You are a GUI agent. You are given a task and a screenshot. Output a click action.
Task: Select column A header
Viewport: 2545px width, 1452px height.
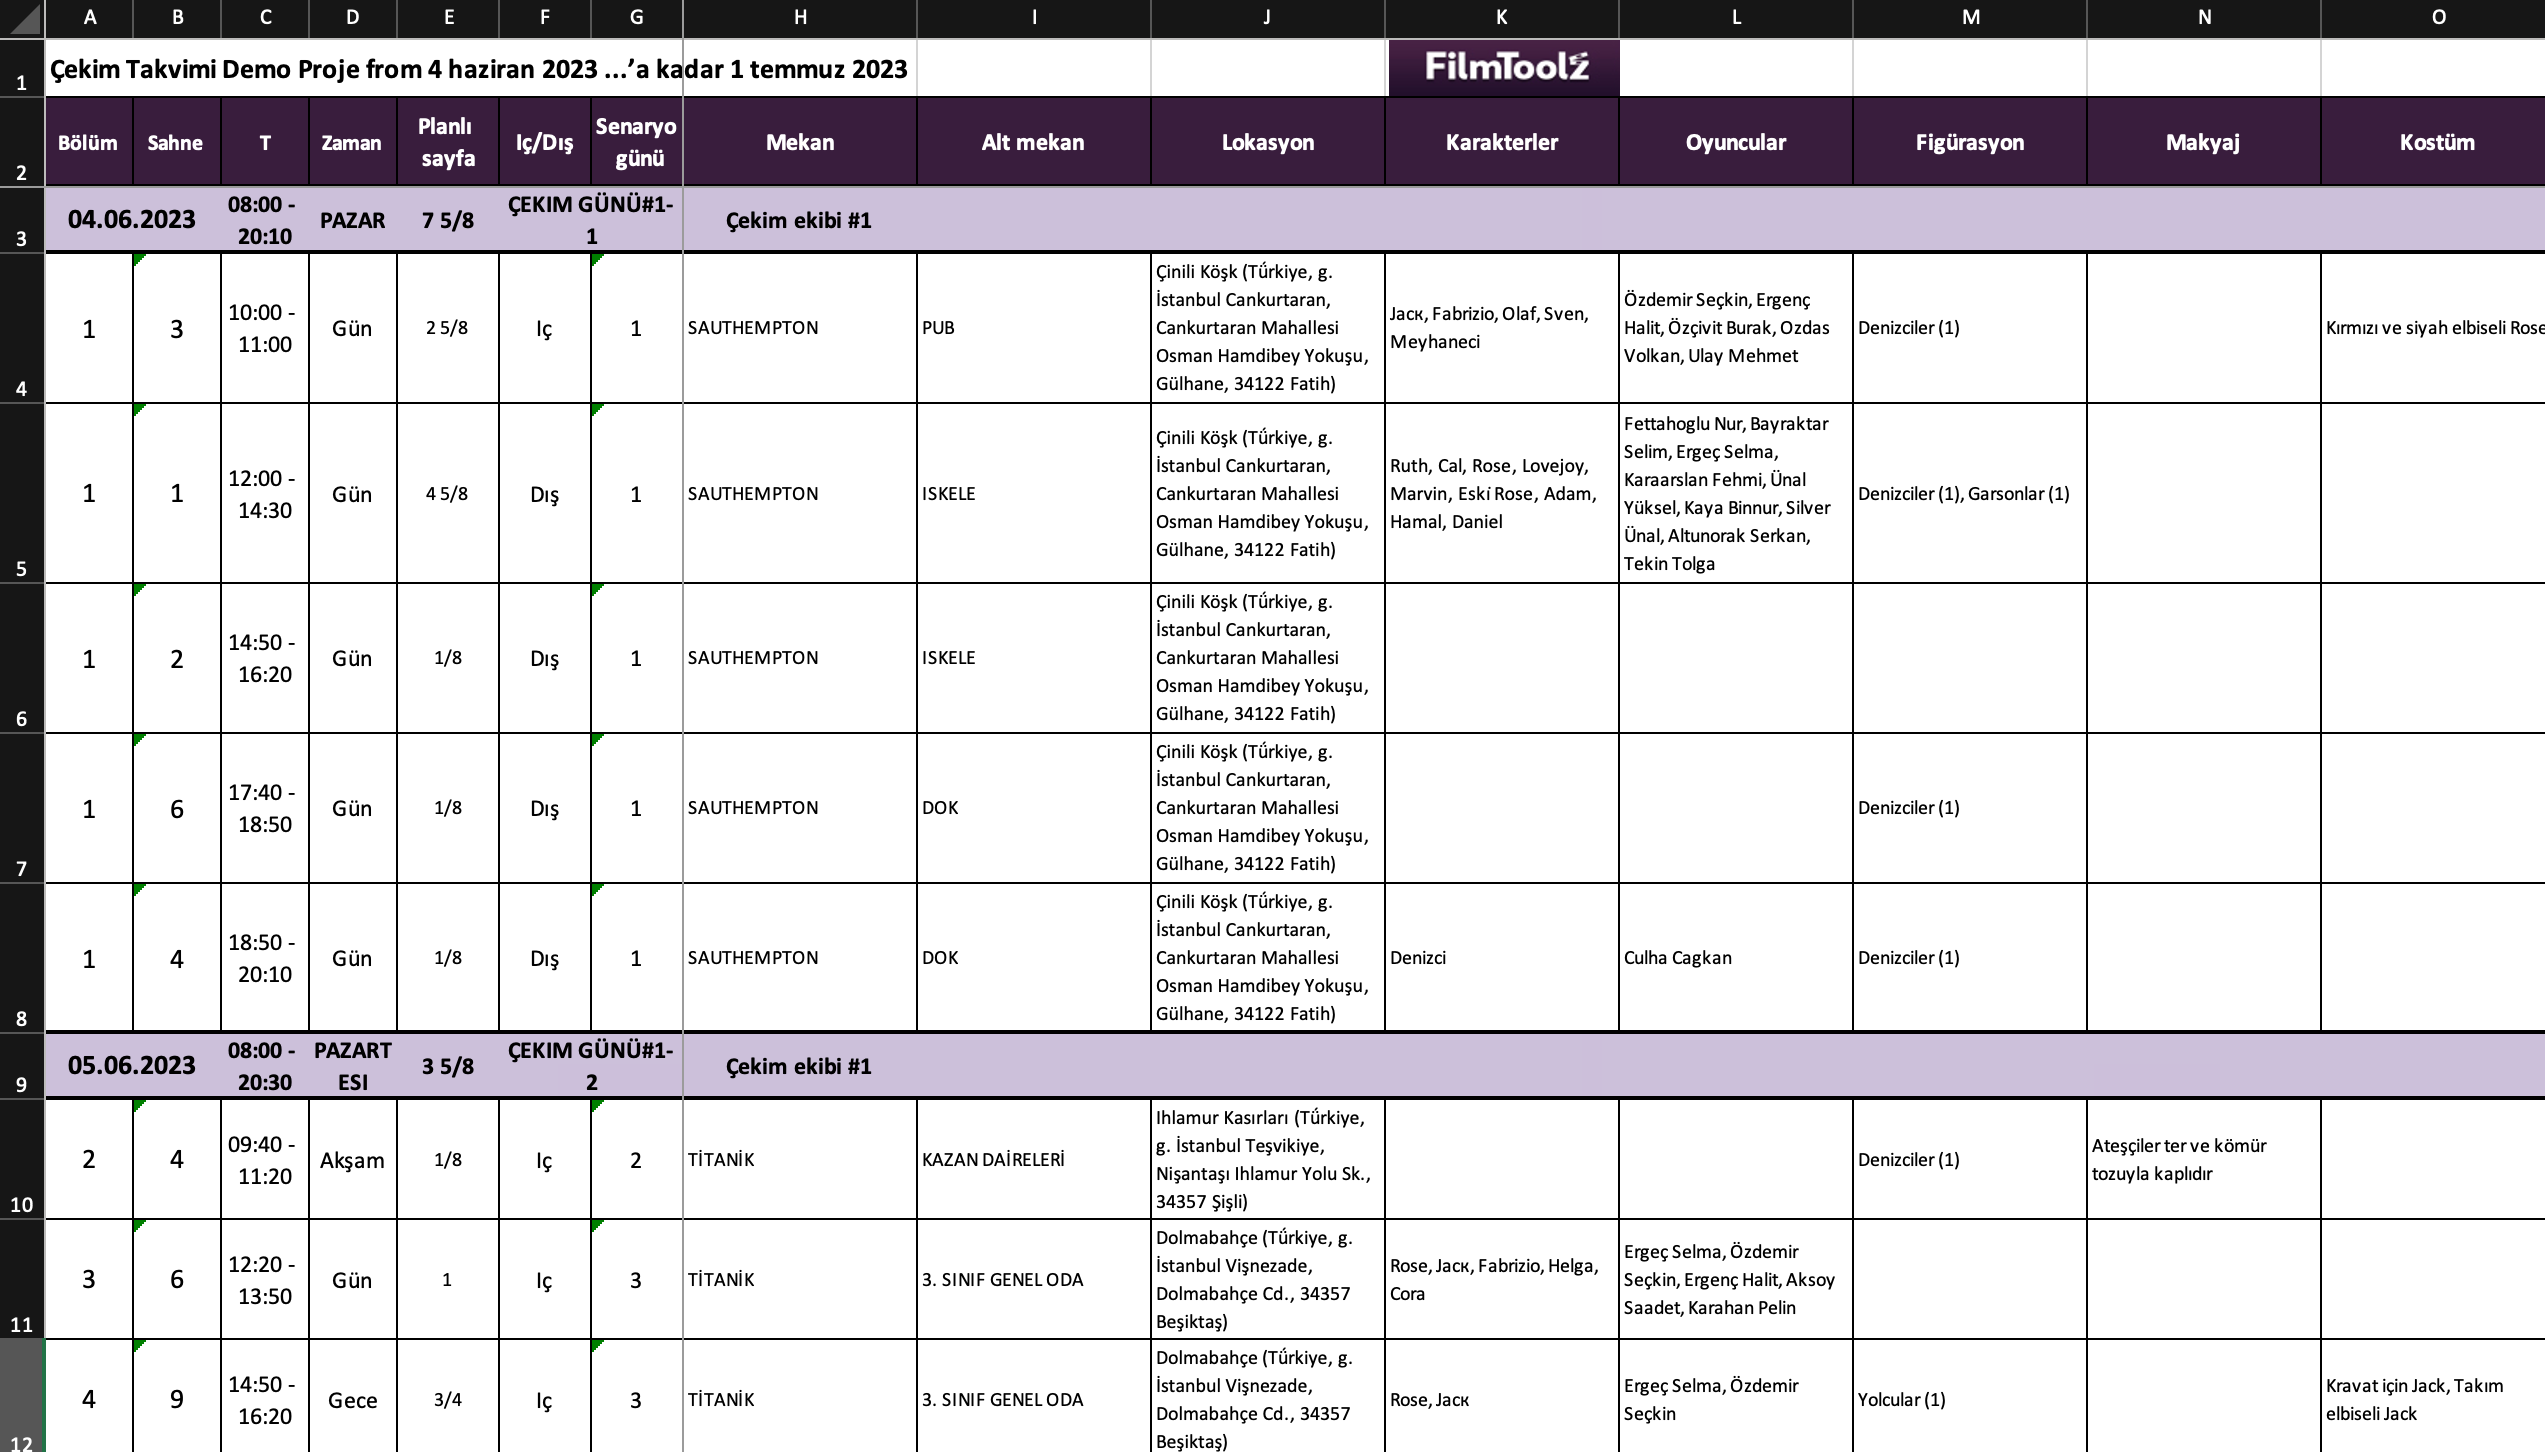[90, 17]
